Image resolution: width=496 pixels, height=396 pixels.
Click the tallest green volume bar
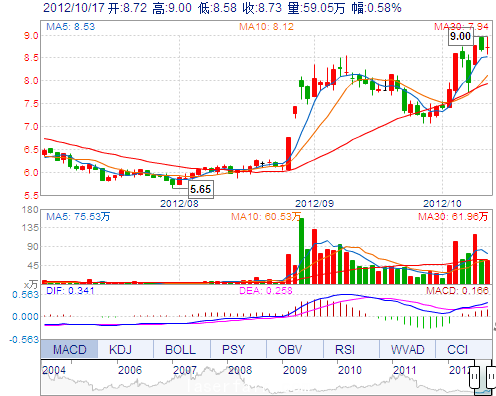point(301,251)
